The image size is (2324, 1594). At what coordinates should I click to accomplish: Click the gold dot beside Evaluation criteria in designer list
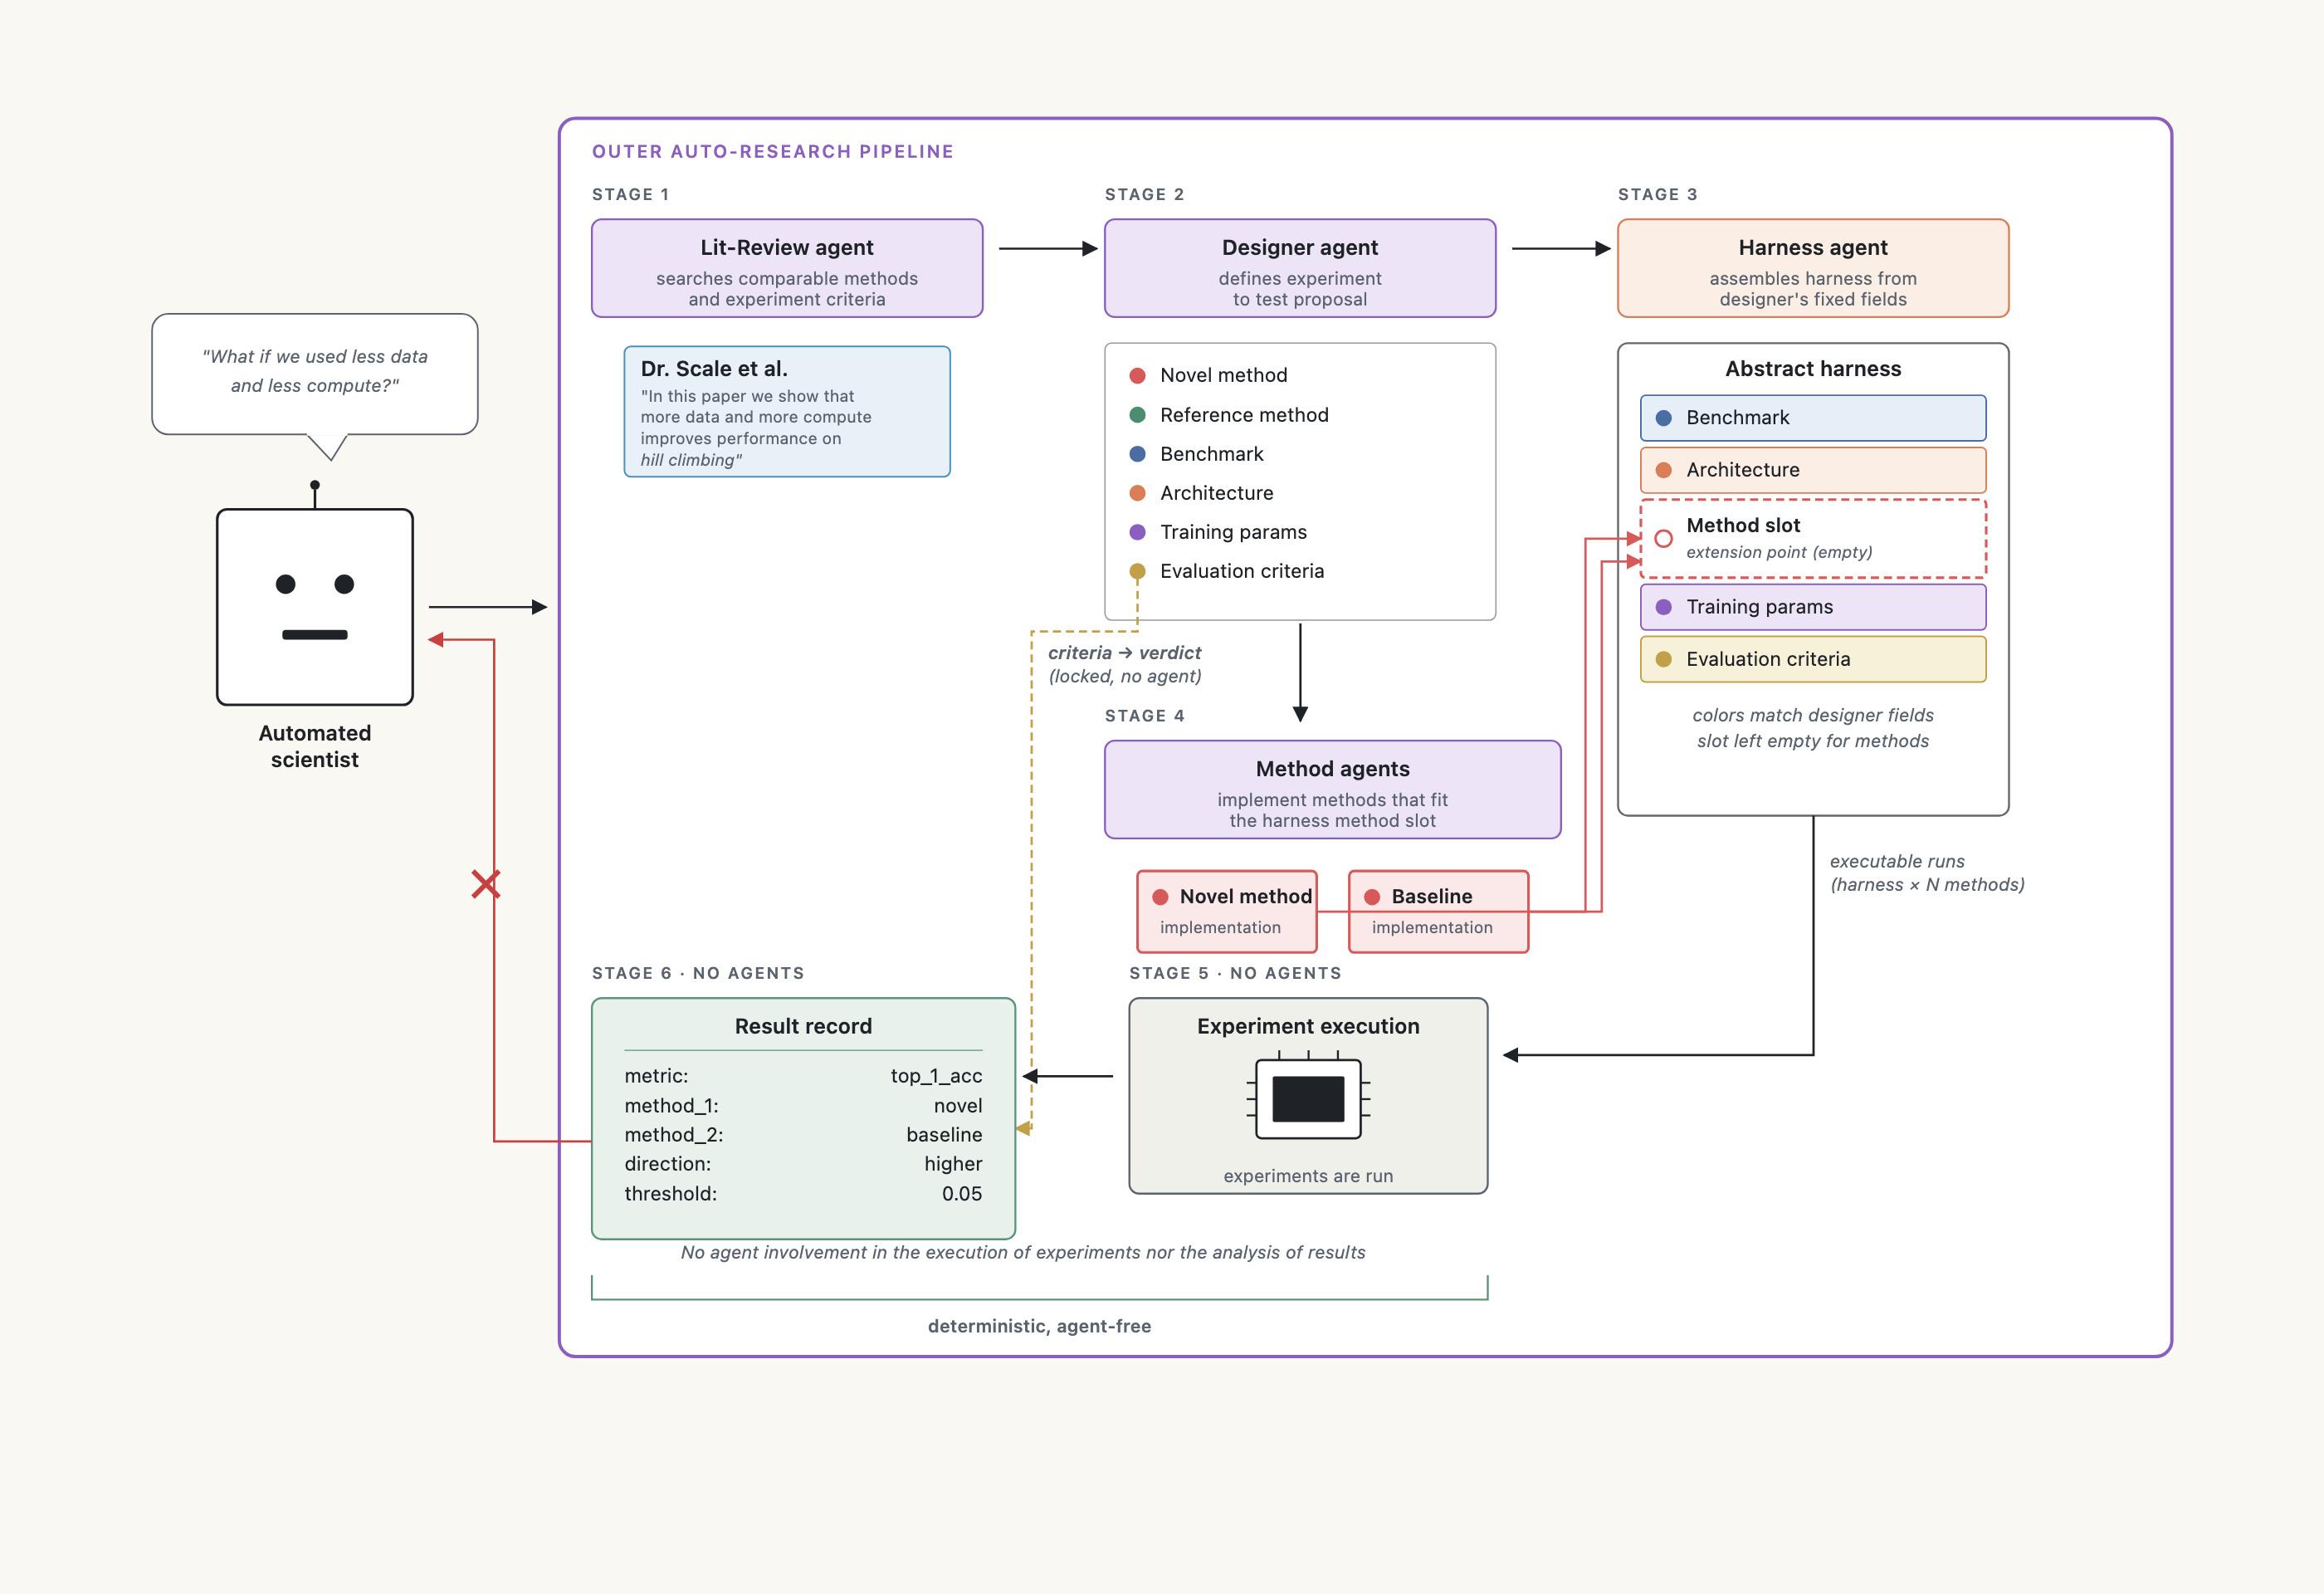point(1137,571)
